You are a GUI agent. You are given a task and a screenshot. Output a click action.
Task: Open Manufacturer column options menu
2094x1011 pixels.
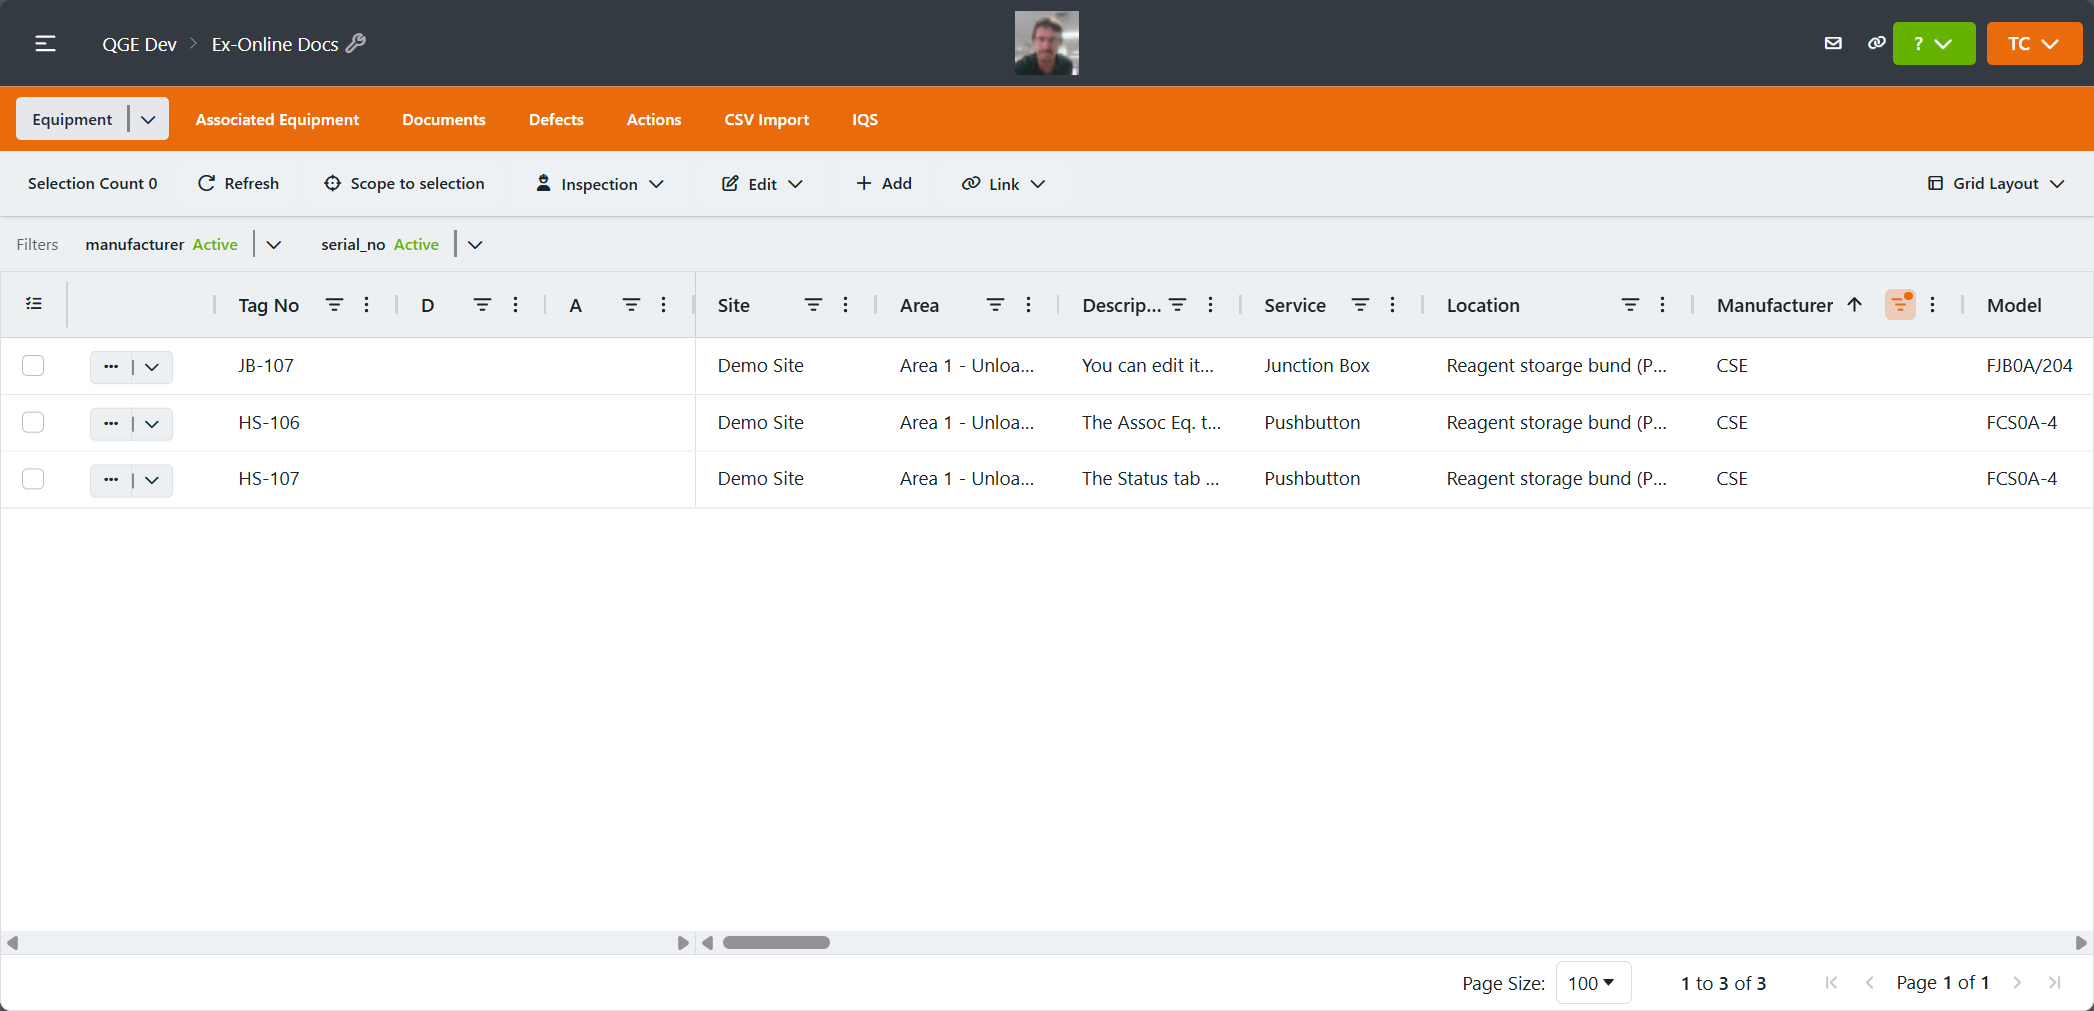pos(1933,305)
